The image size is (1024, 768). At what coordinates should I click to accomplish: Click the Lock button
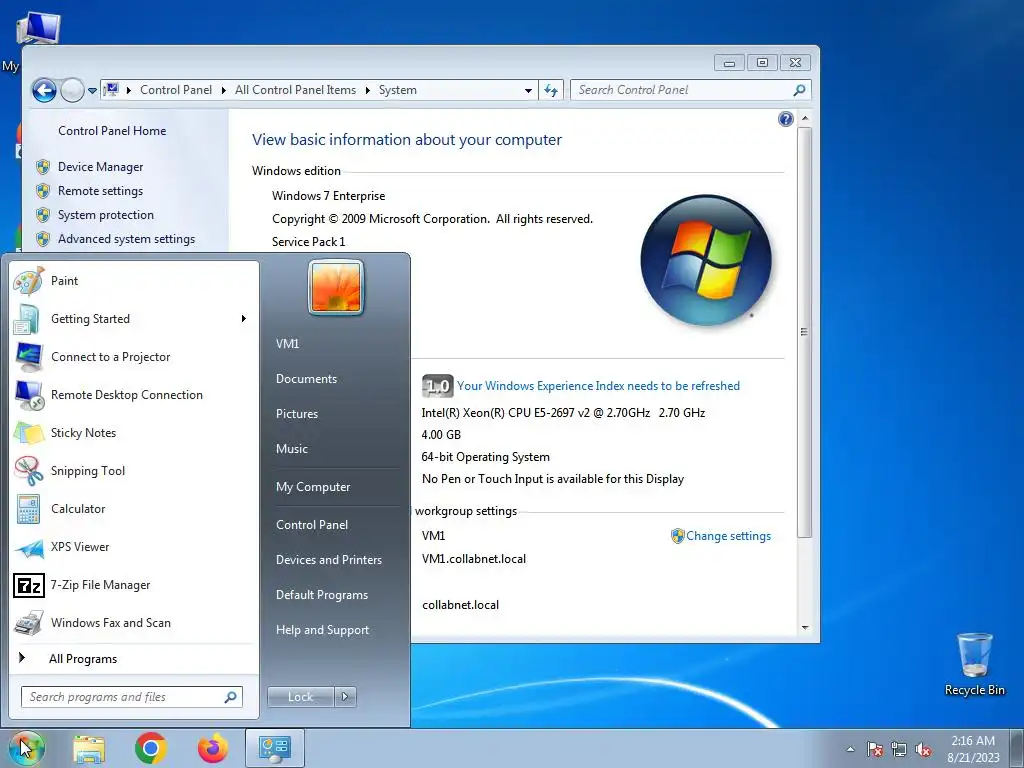(300, 697)
